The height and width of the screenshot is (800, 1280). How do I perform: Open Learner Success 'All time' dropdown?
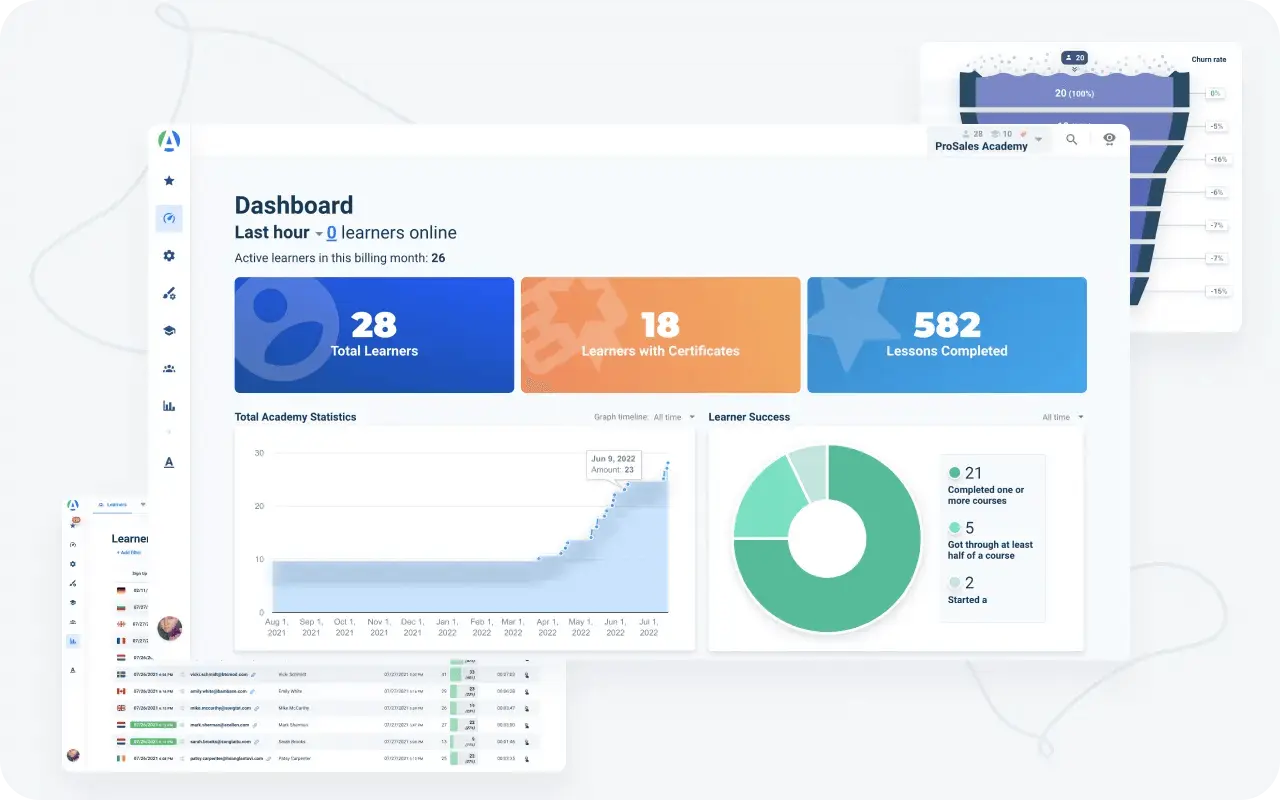pyautogui.click(x=1063, y=417)
